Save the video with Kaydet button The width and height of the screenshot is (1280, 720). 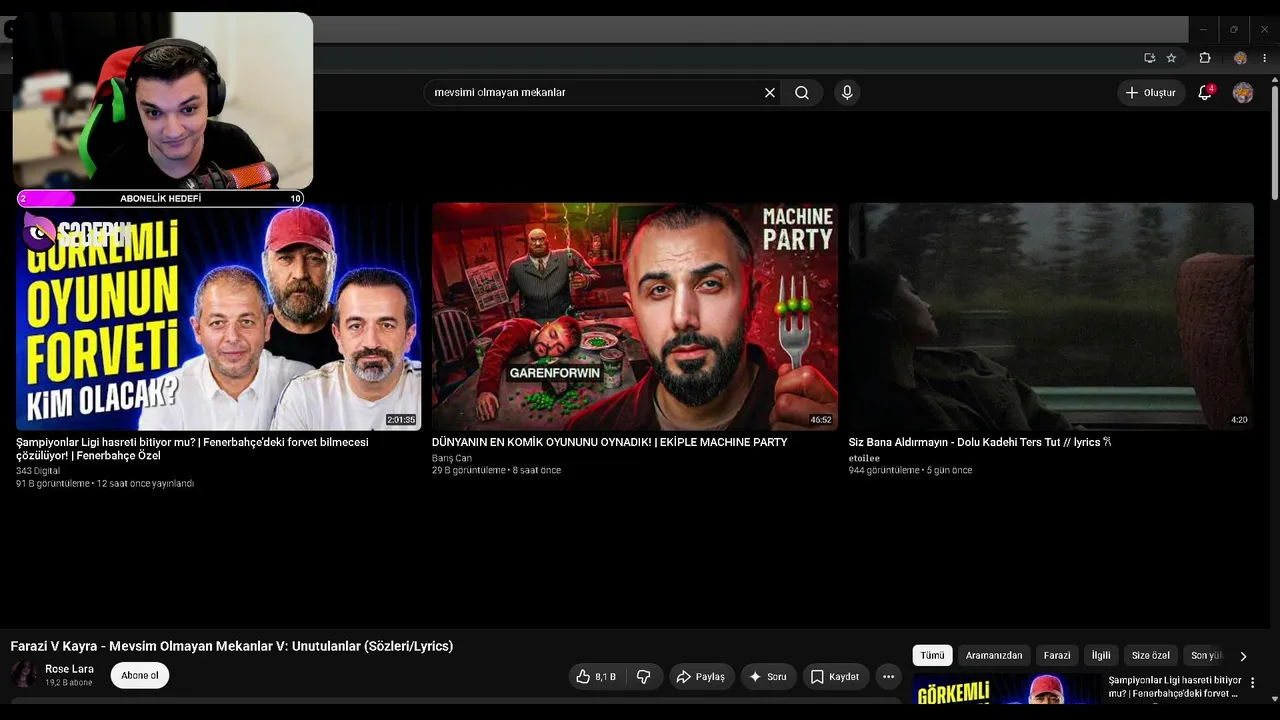835,677
